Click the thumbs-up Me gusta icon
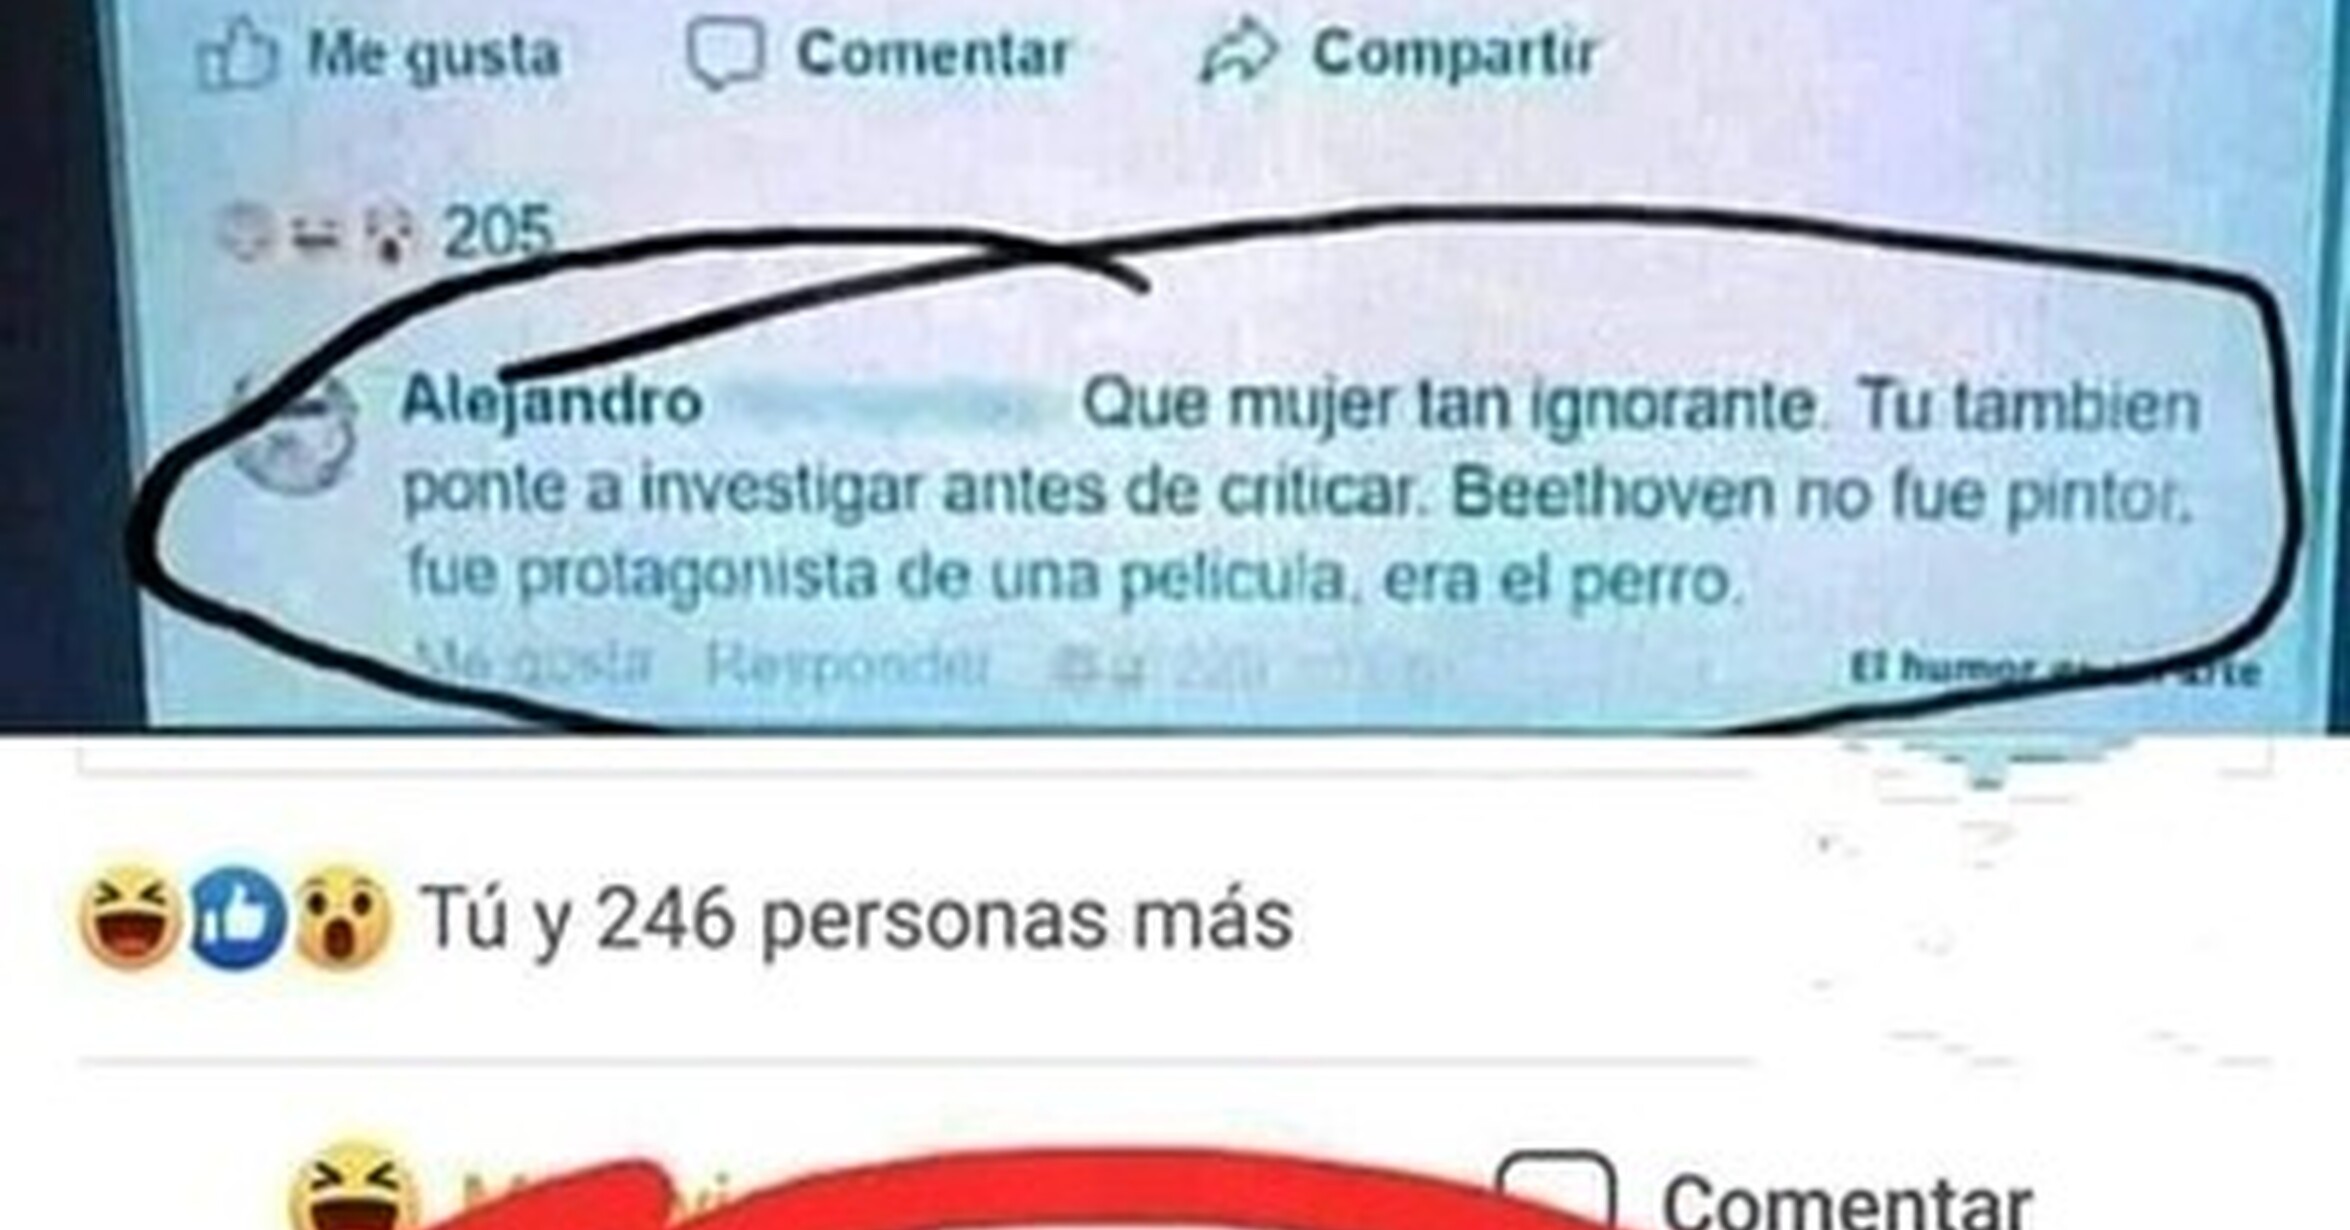 (236, 55)
